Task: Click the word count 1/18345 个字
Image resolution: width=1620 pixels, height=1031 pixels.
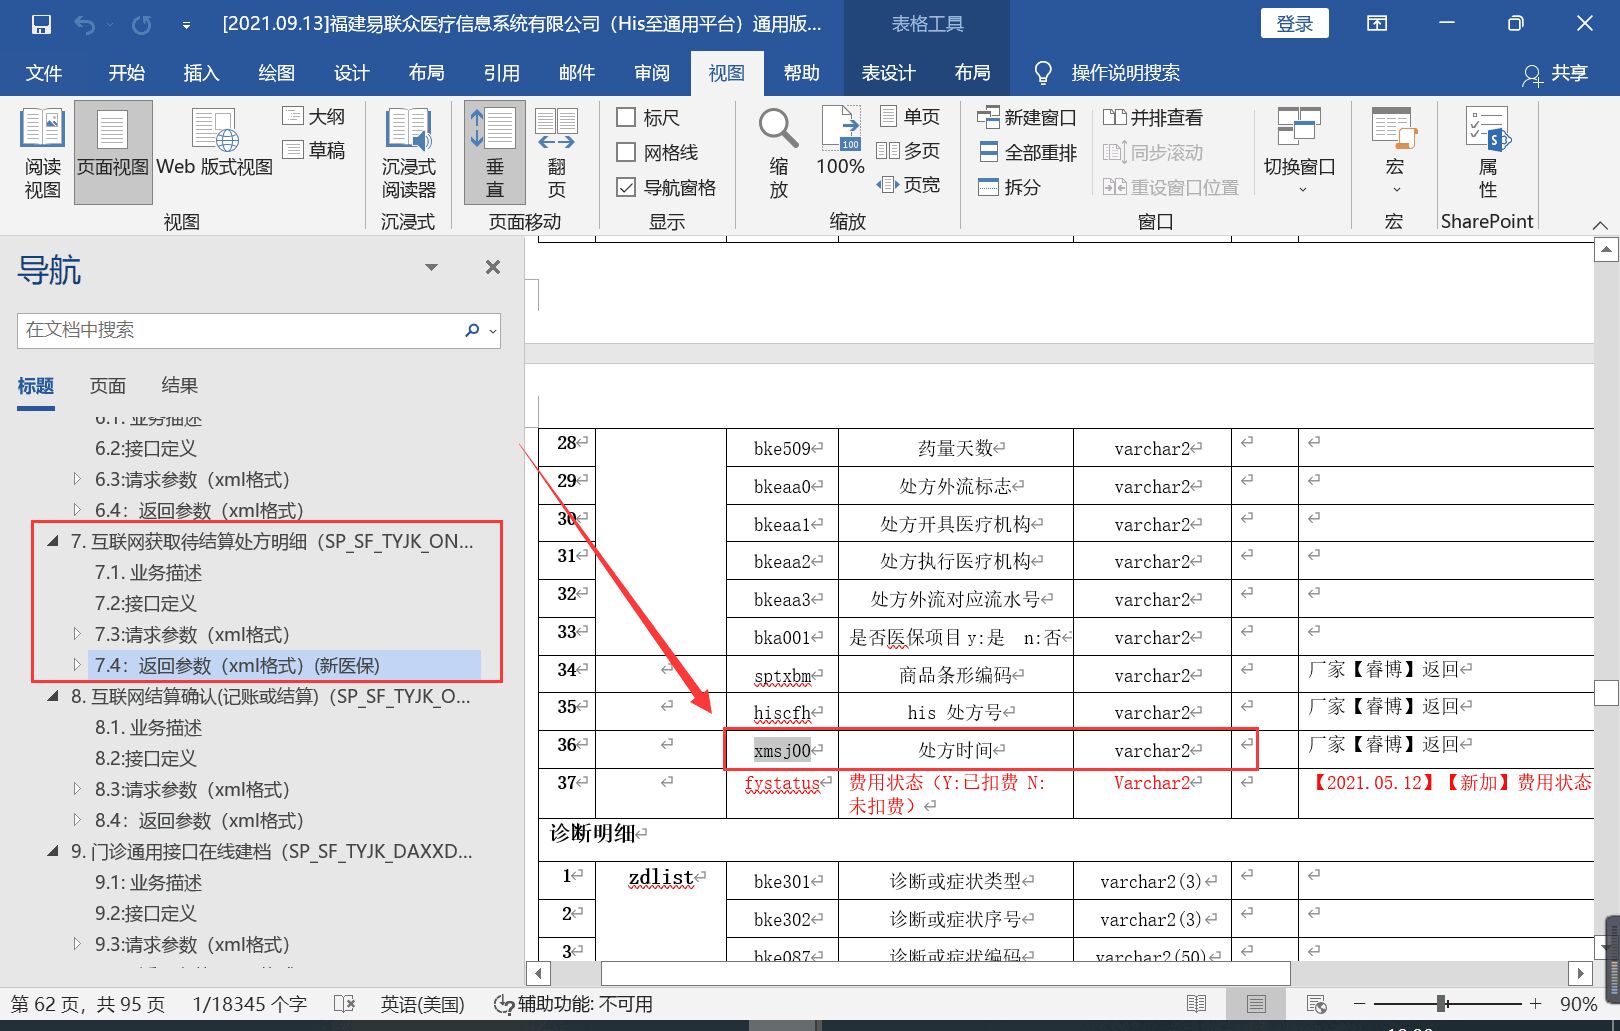Action: (x=250, y=1004)
